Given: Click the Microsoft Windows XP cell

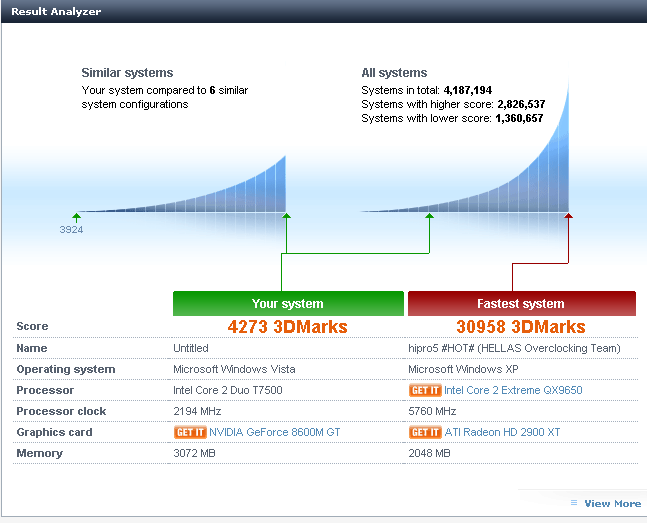Looking at the screenshot, I should [463, 369].
